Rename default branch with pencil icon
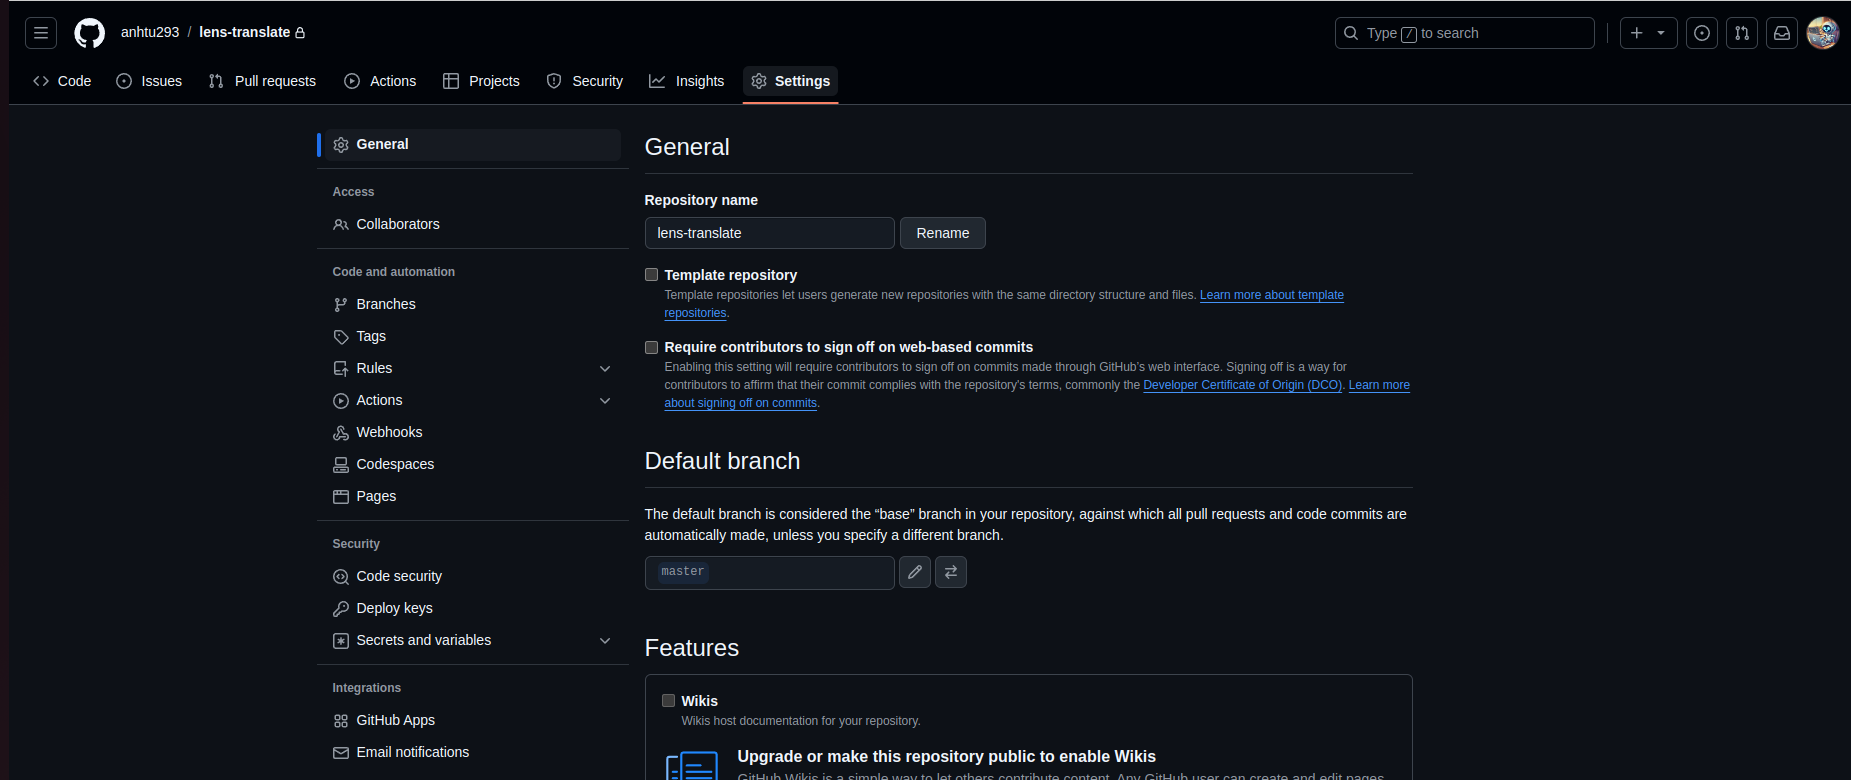Screen dimensions: 1851x780 tap(915, 572)
